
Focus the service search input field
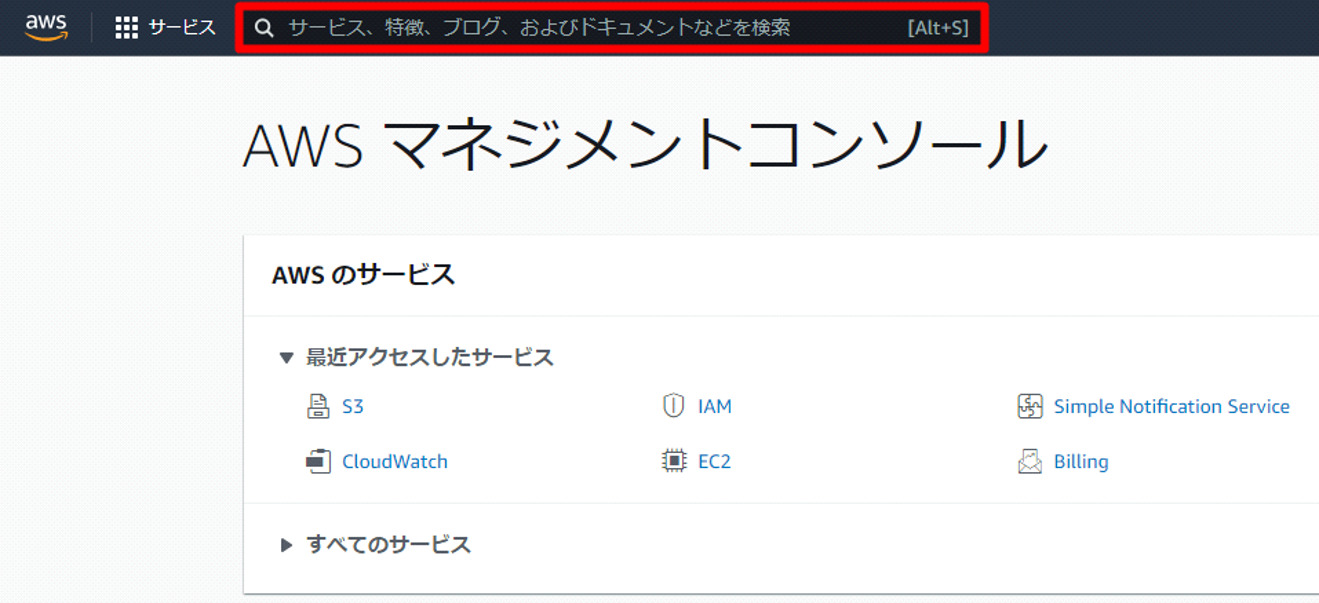pyautogui.click(x=612, y=28)
